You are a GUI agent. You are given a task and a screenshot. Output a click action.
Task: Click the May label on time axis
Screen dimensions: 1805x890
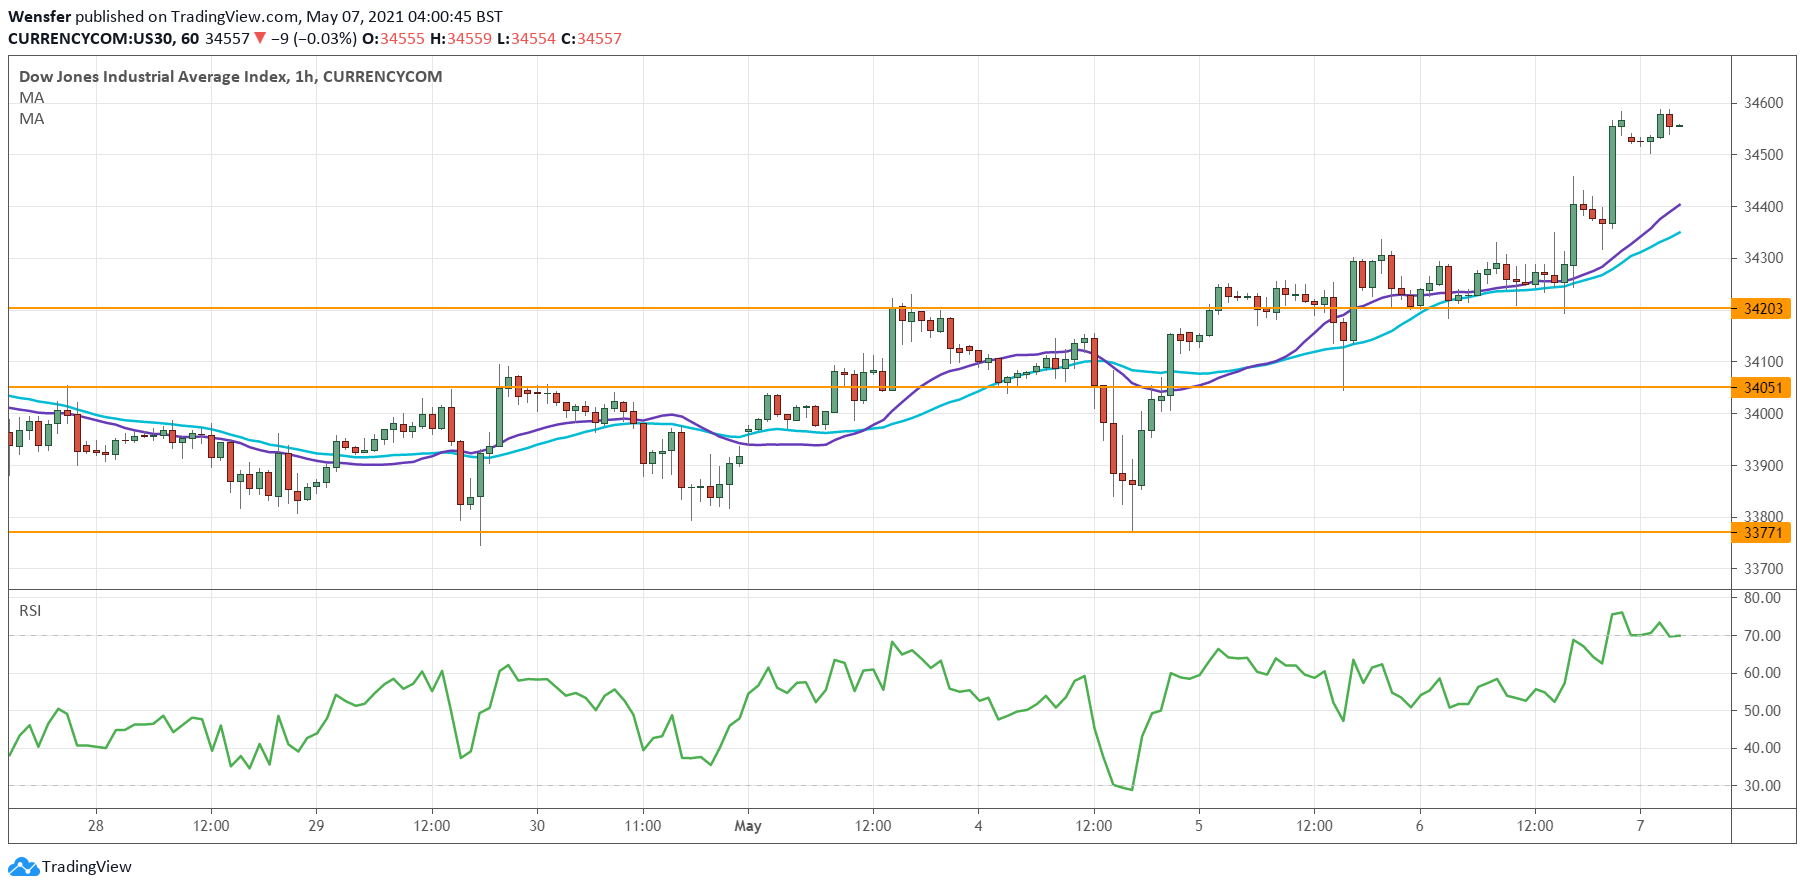(748, 826)
